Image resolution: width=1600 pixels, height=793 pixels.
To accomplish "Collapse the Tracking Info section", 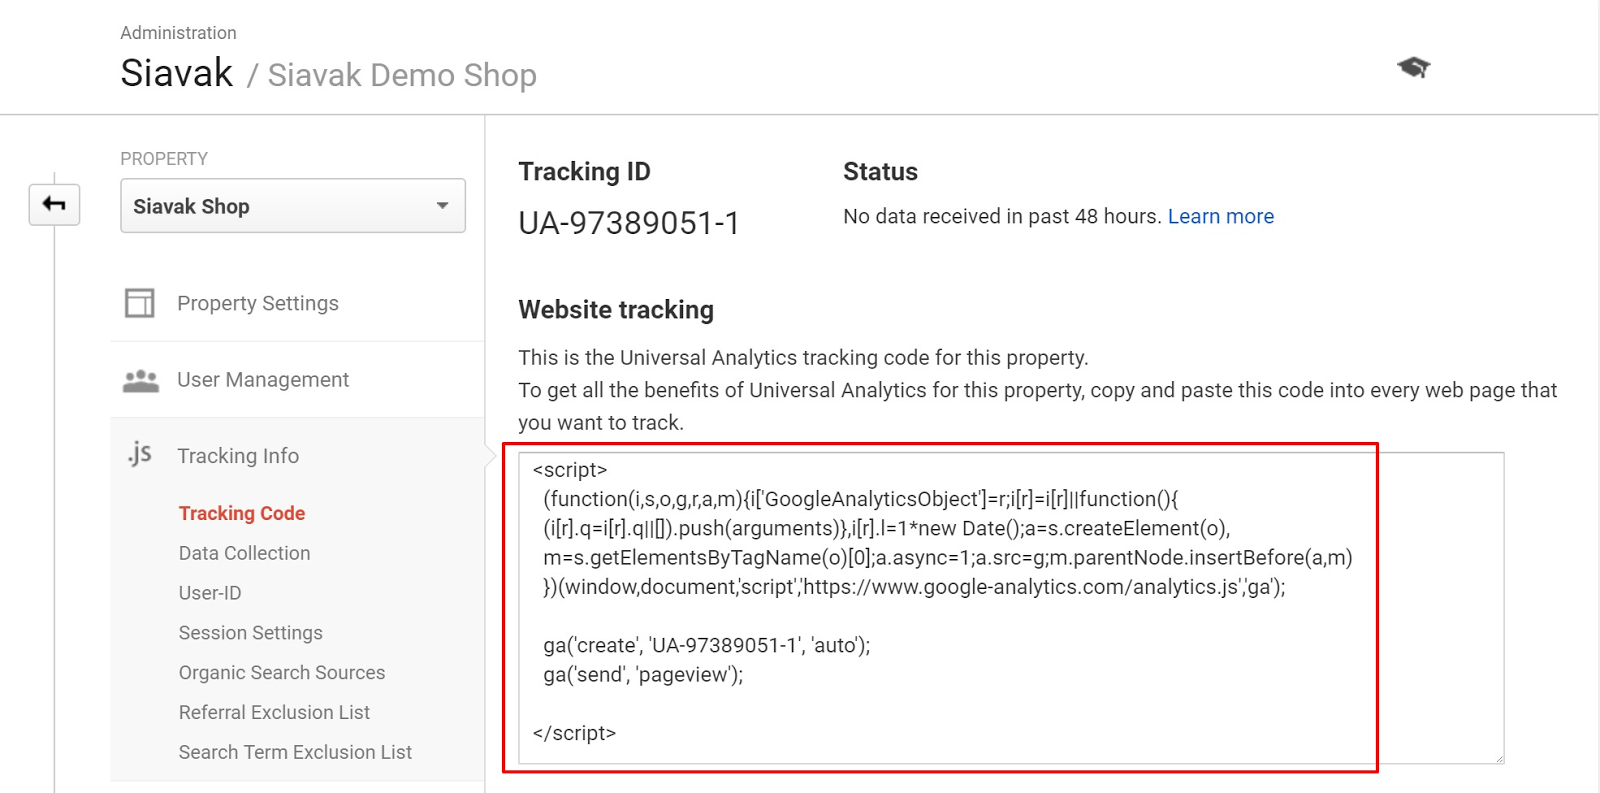I will [x=238, y=456].
